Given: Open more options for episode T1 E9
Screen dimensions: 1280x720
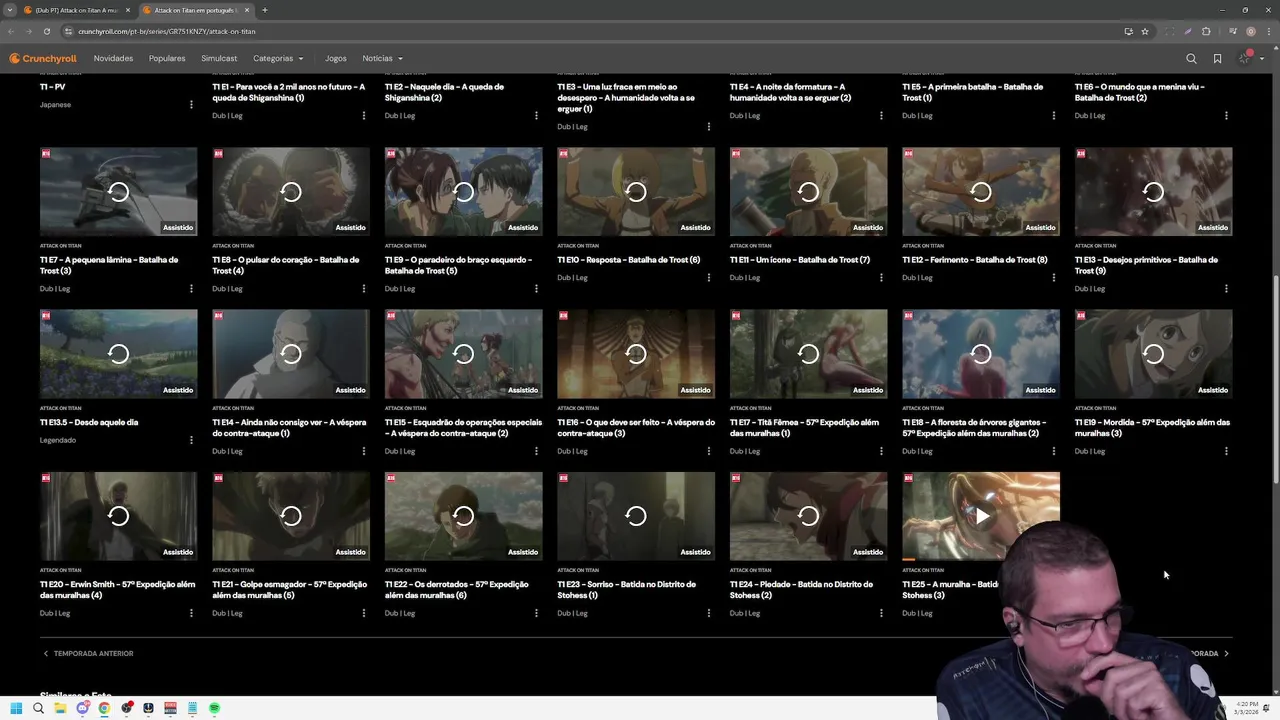Looking at the screenshot, I should tap(536, 288).
